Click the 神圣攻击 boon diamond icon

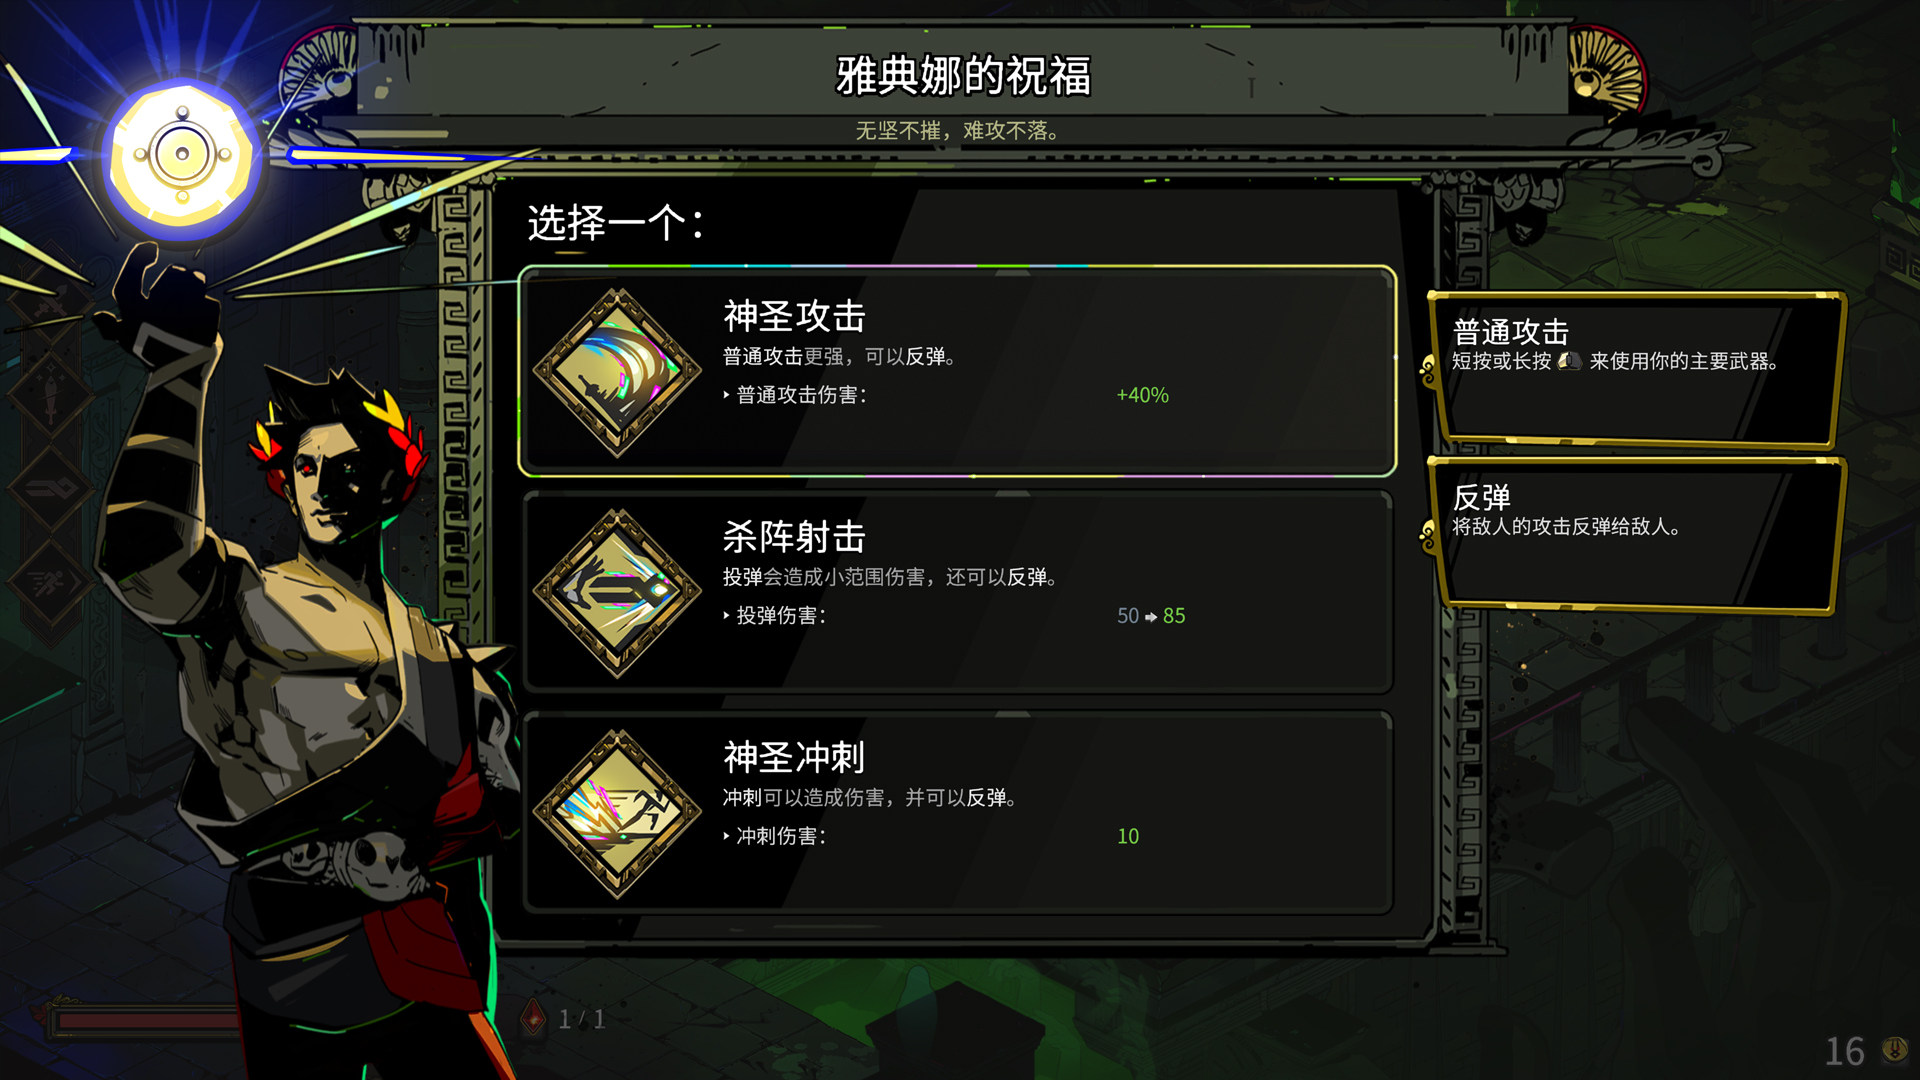coord(617,372)
